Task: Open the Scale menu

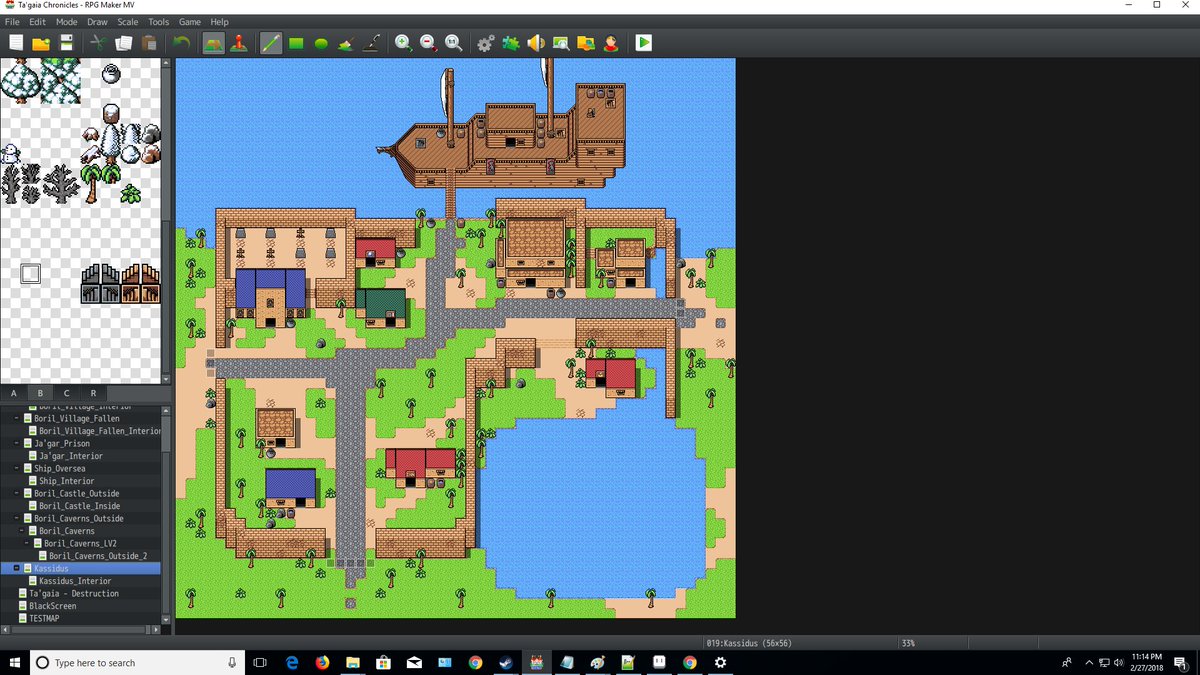Action: tap(128, 22)
